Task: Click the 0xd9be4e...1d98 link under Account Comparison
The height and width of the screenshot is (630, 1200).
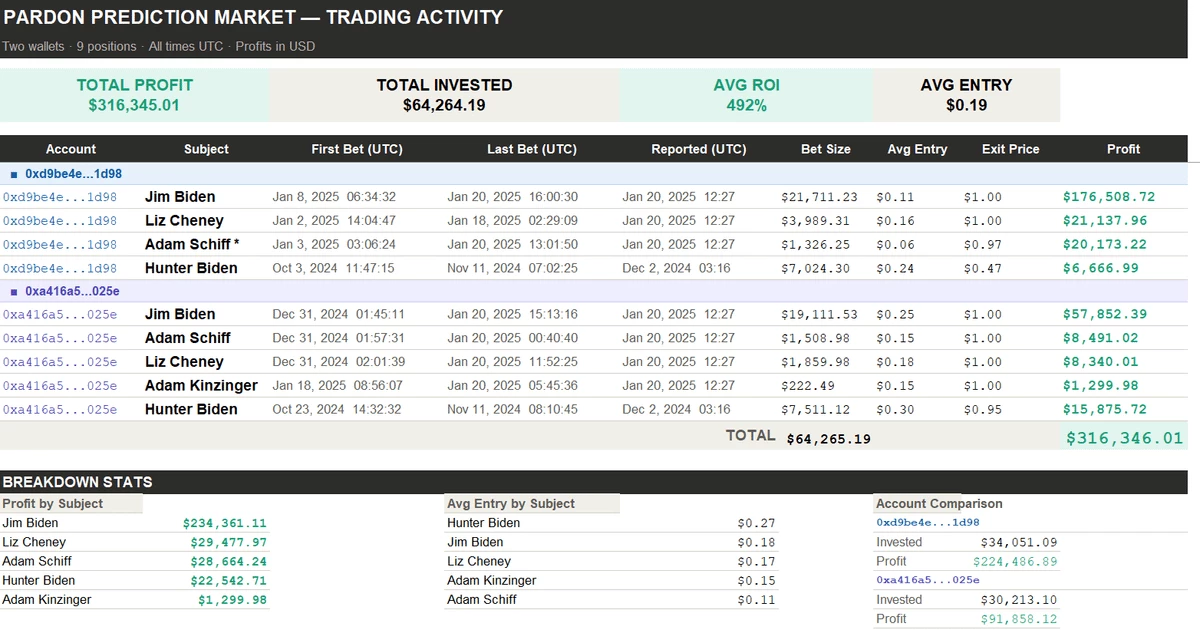Action: tap(927, 522)
